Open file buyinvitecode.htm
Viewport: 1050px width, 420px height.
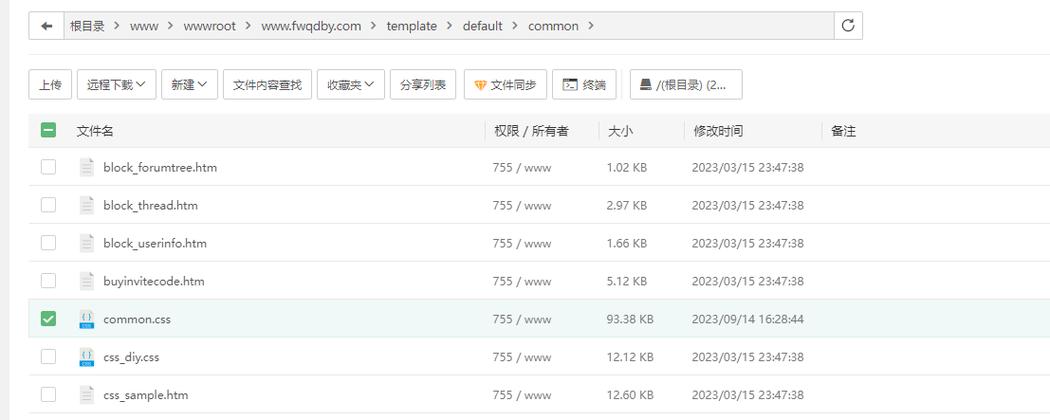[154, 281]
